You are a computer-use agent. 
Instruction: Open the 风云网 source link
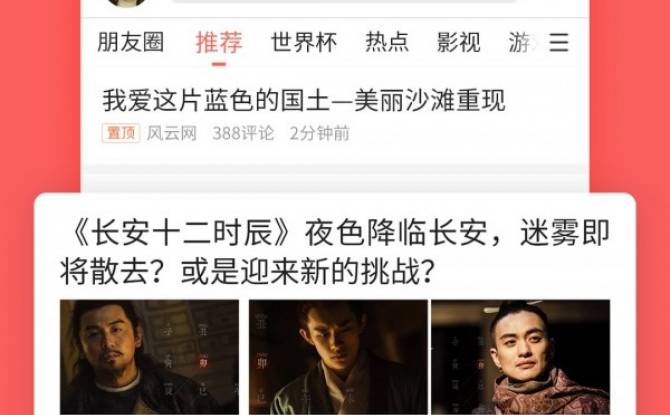coord(172,133)
